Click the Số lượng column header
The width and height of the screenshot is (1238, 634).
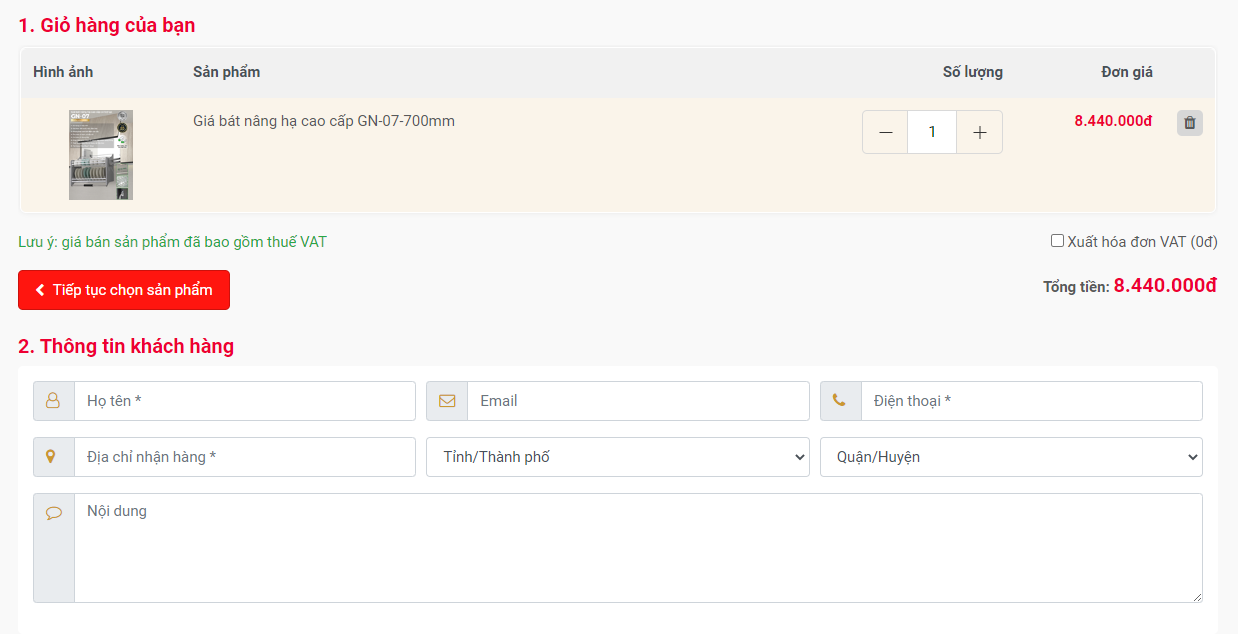(x=973, y=72)
